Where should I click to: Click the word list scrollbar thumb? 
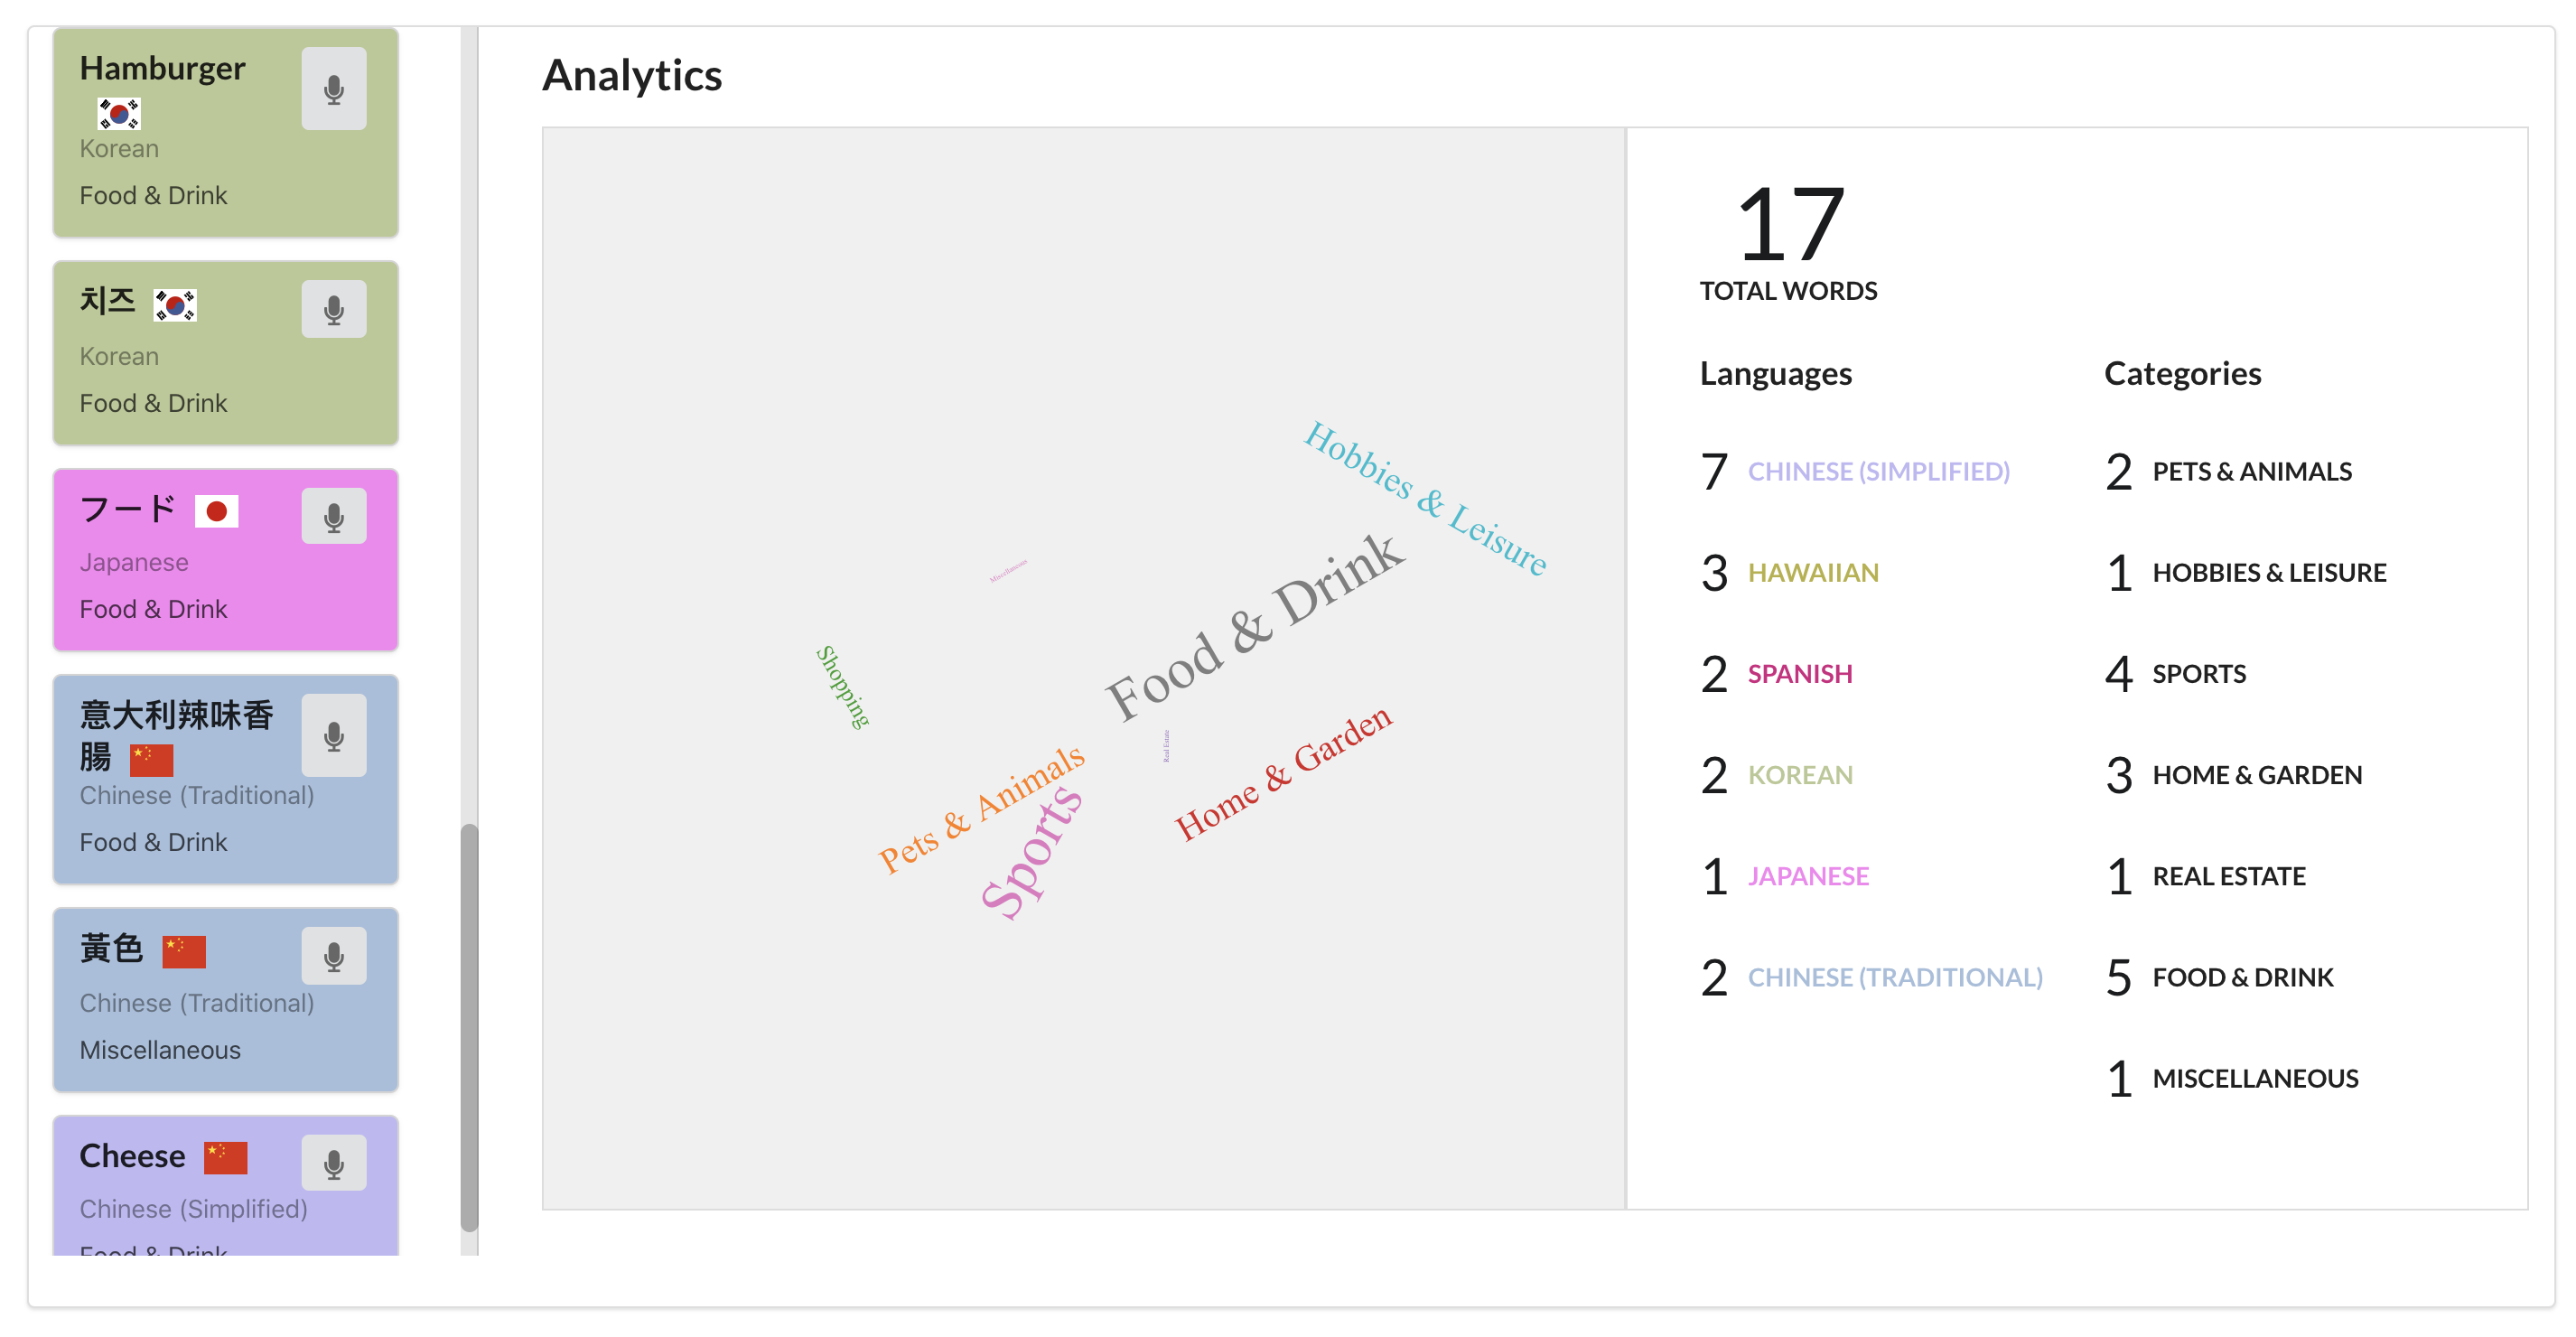(469, 1027)
